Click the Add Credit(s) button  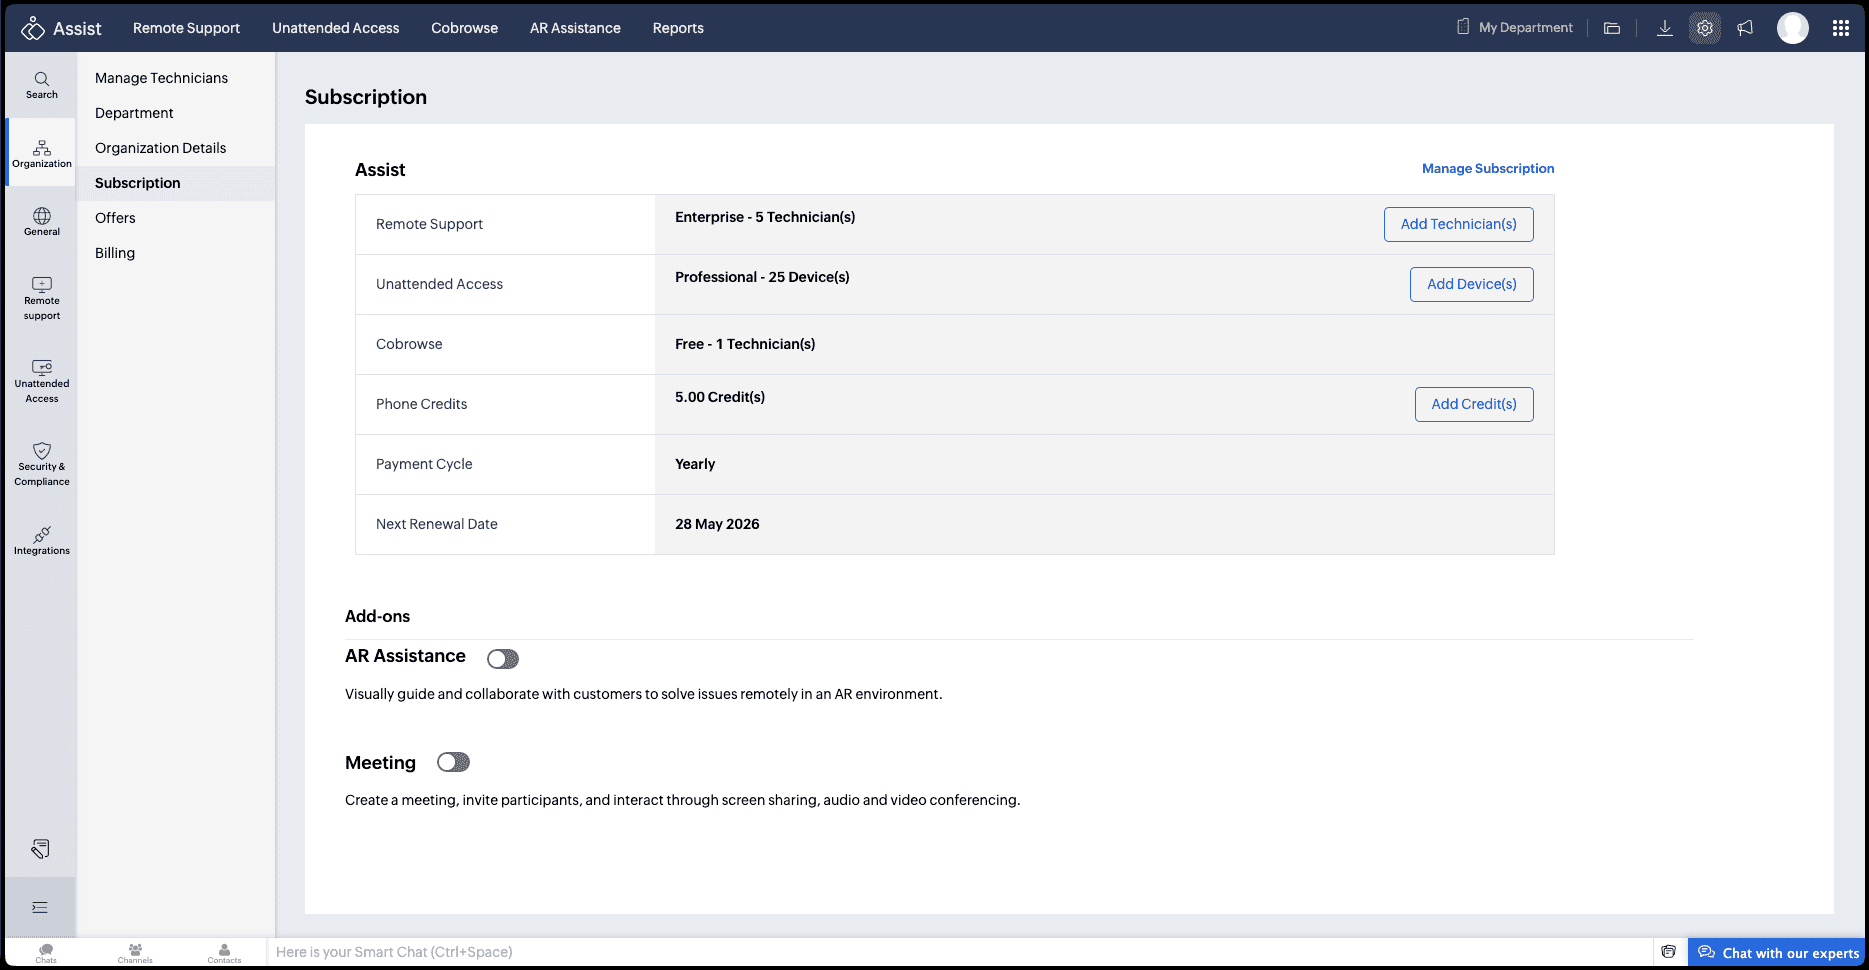tap(1473, 404)
